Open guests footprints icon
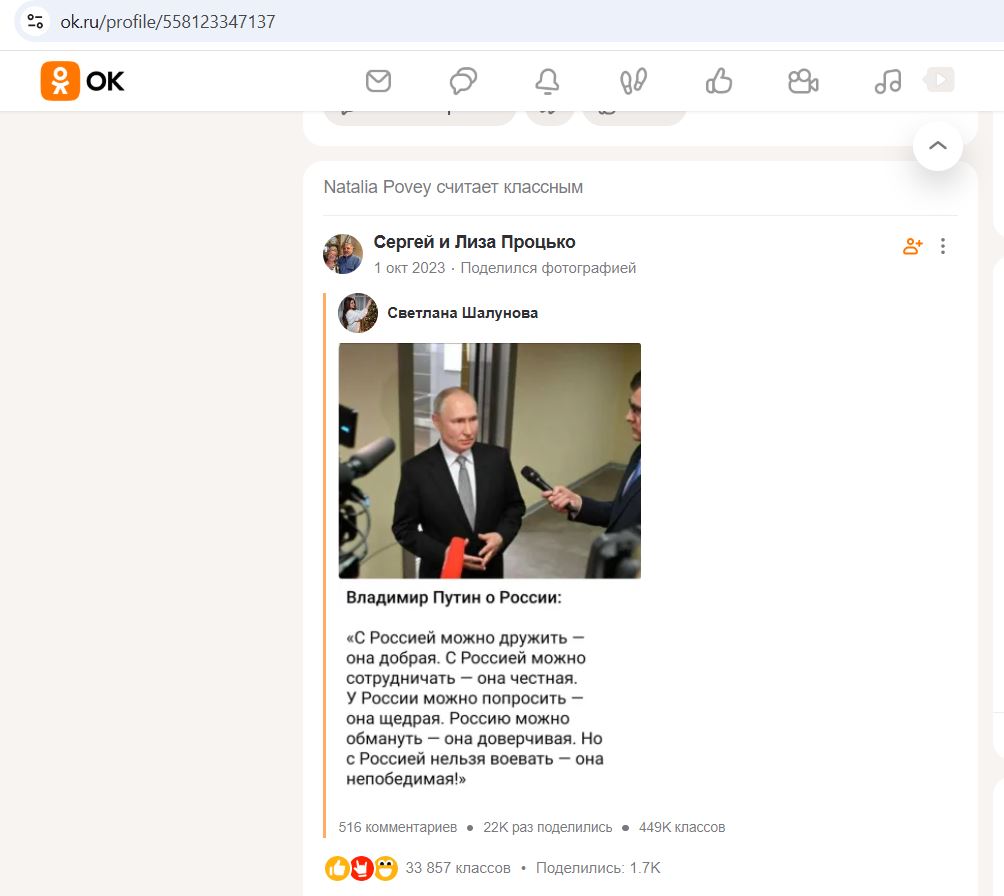Image resolution: width=1004 pixels, height=896 pixels. (633, 81)
